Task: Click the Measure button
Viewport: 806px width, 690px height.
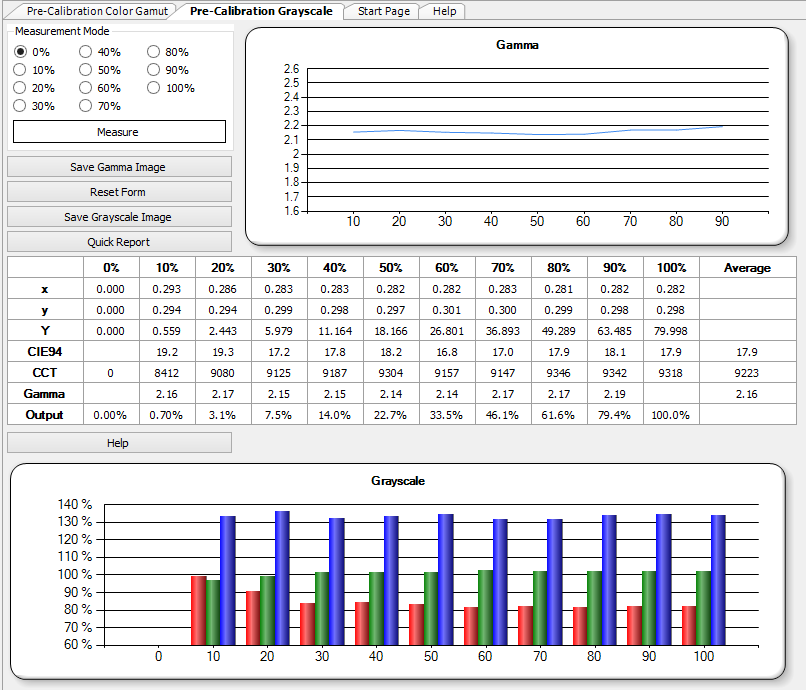Action: point(119,132)
